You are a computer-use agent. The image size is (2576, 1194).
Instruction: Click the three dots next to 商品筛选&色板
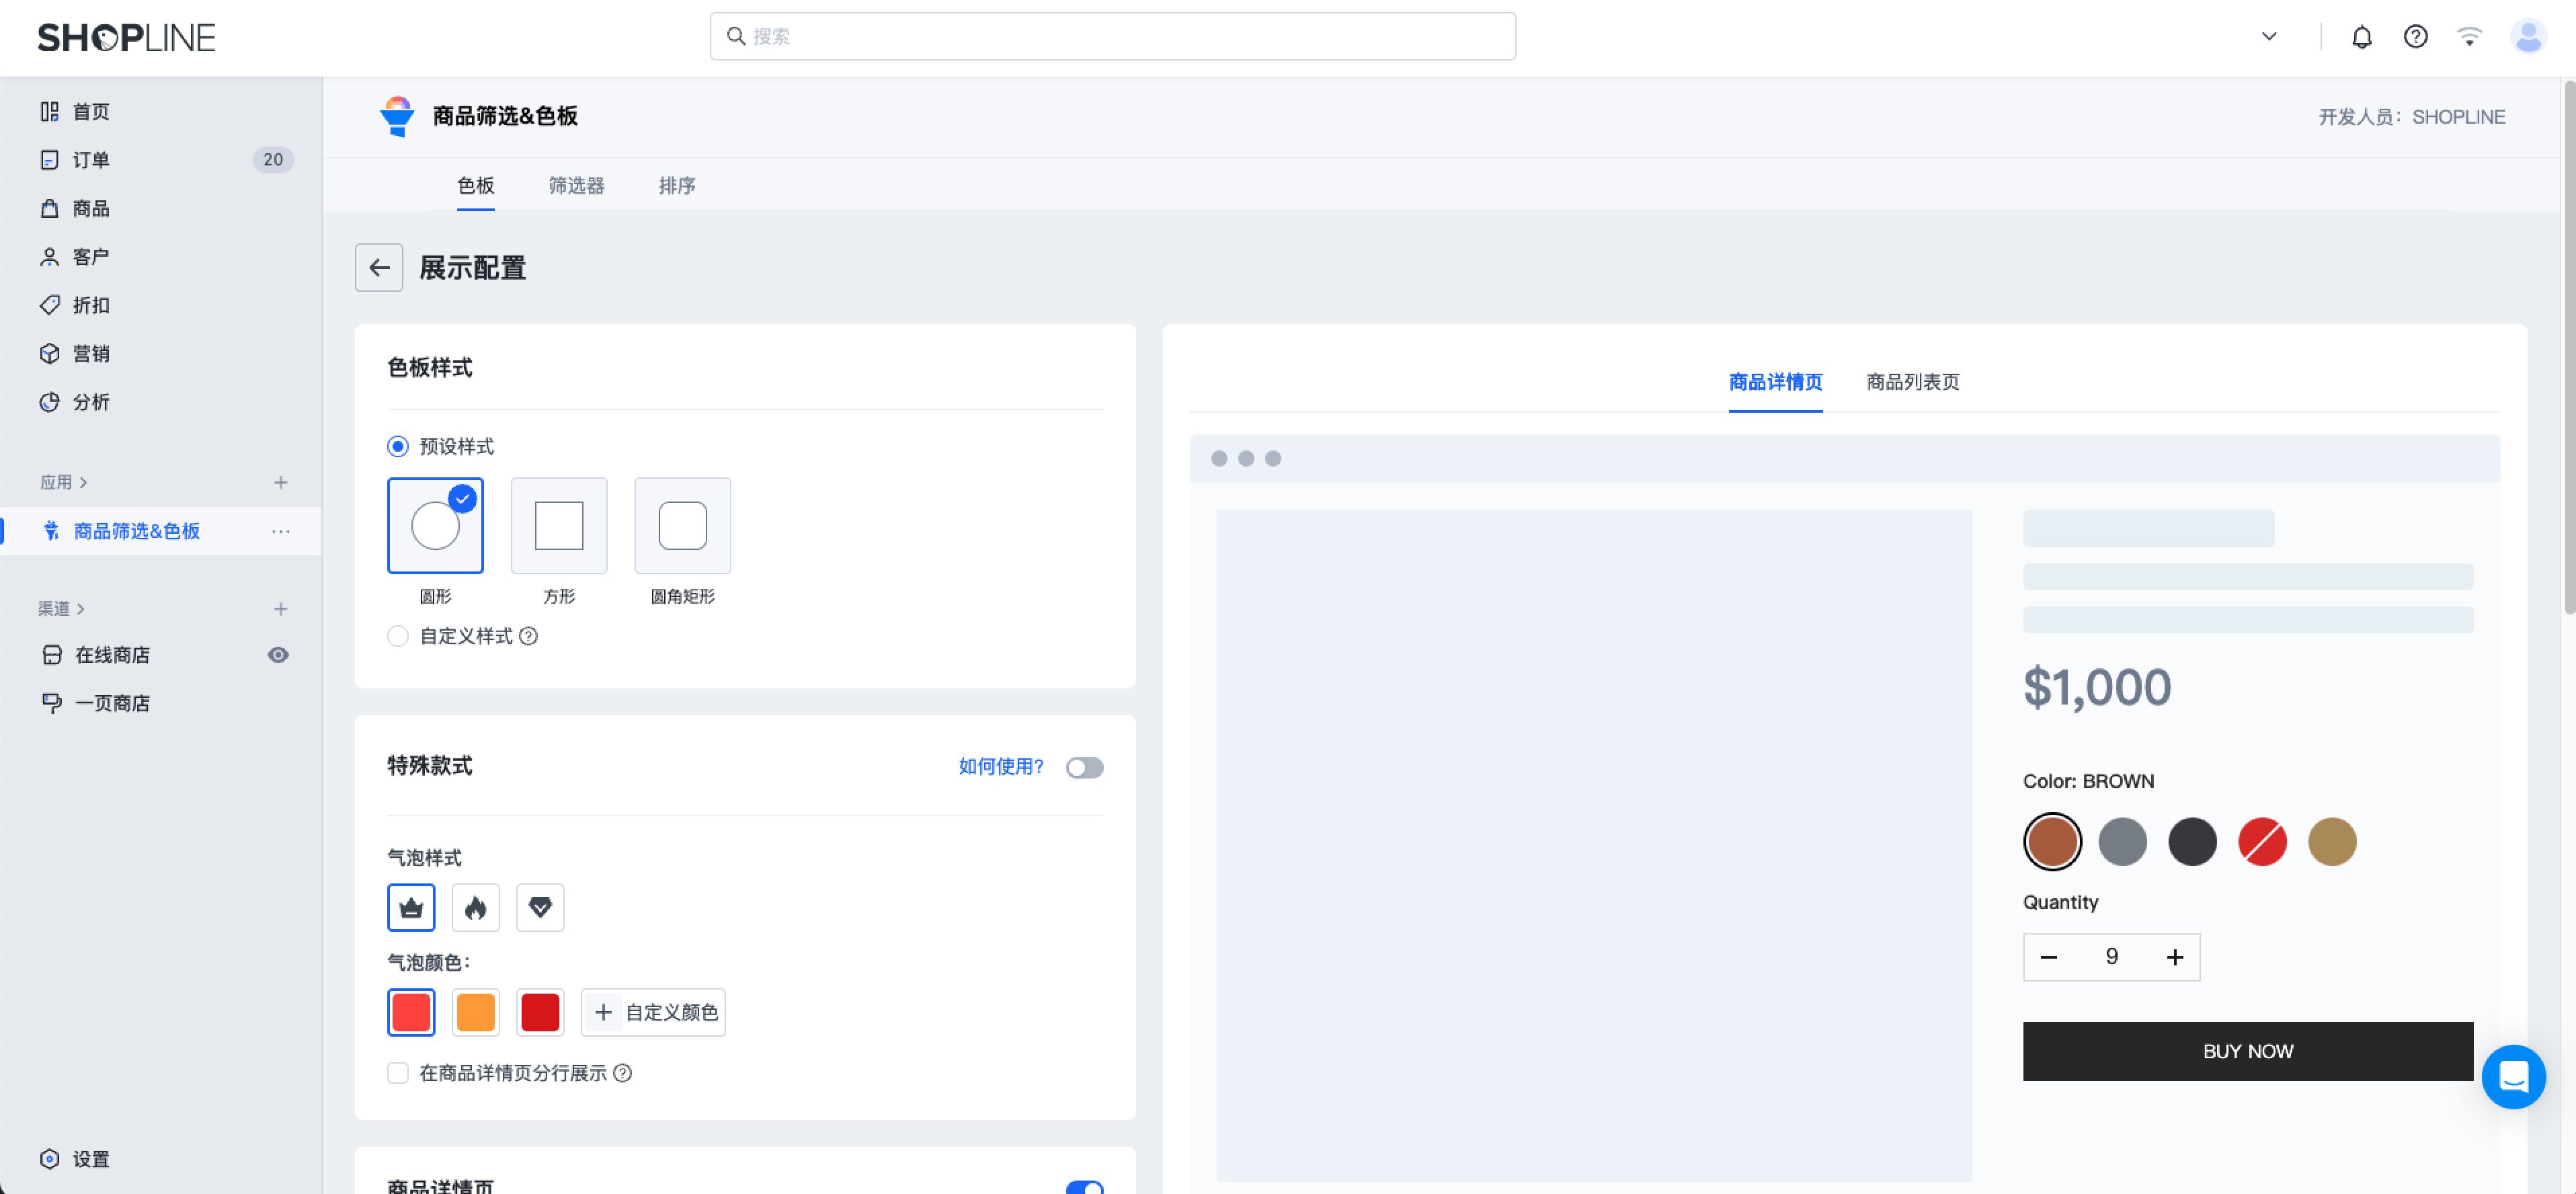point(281,531)
